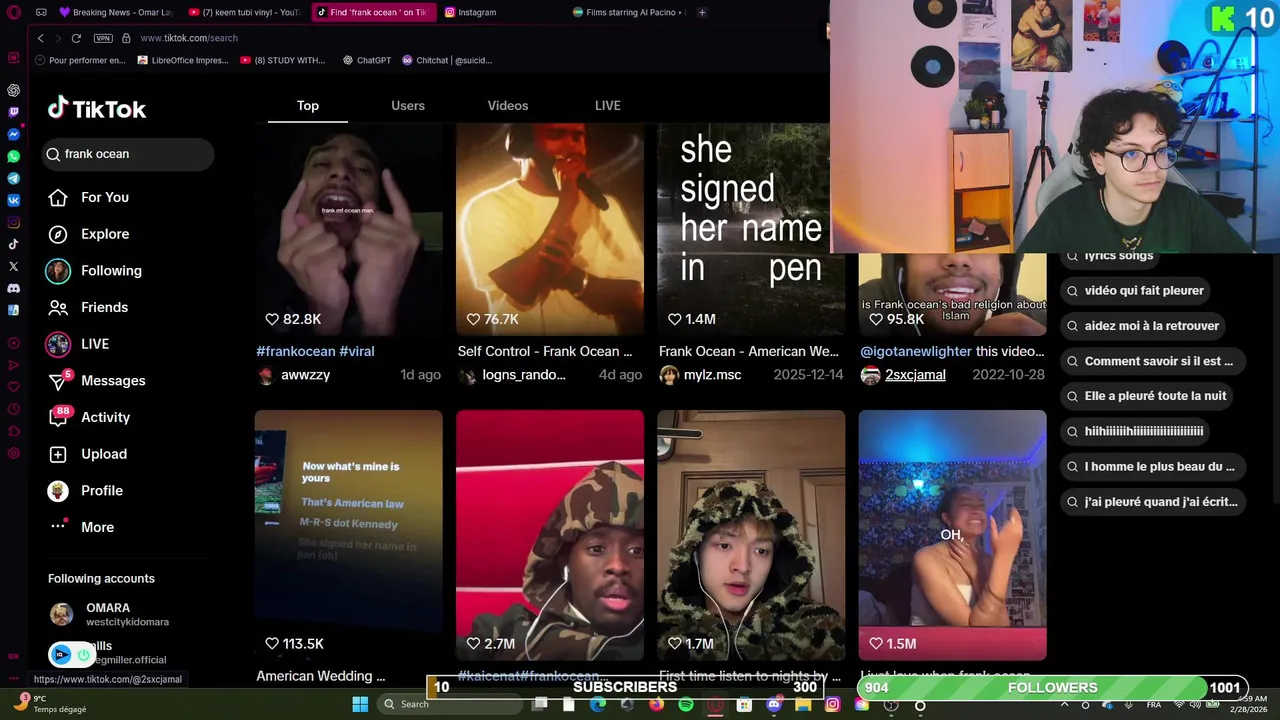Open the red-background video with 2.7M likes
The height and width of the screenshot is (720, 1280).
[550, 535]
